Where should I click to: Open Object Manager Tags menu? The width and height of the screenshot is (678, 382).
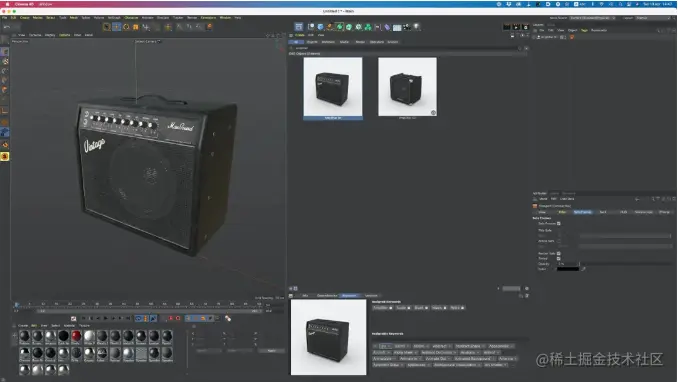click(584, 30)
